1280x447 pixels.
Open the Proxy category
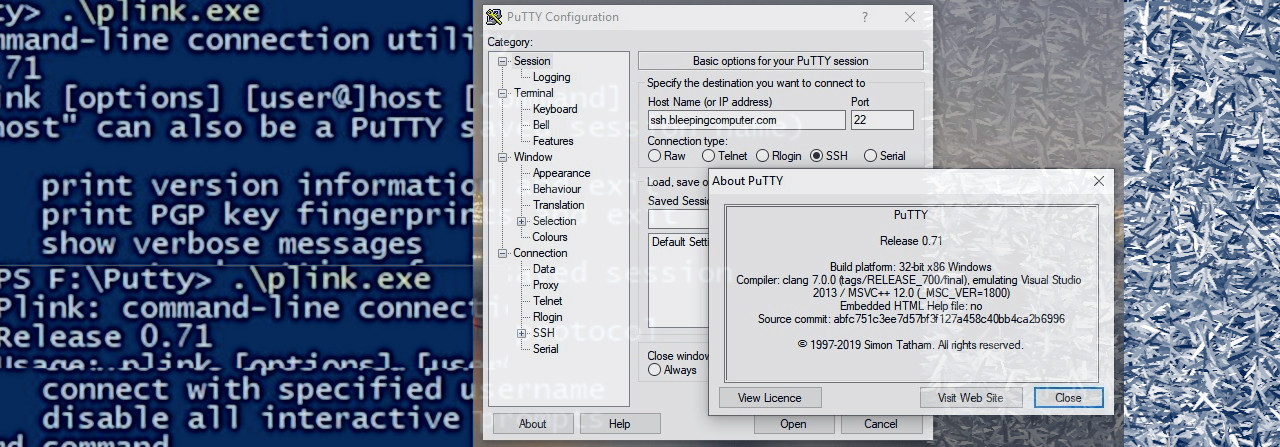[x=546, y=285]
